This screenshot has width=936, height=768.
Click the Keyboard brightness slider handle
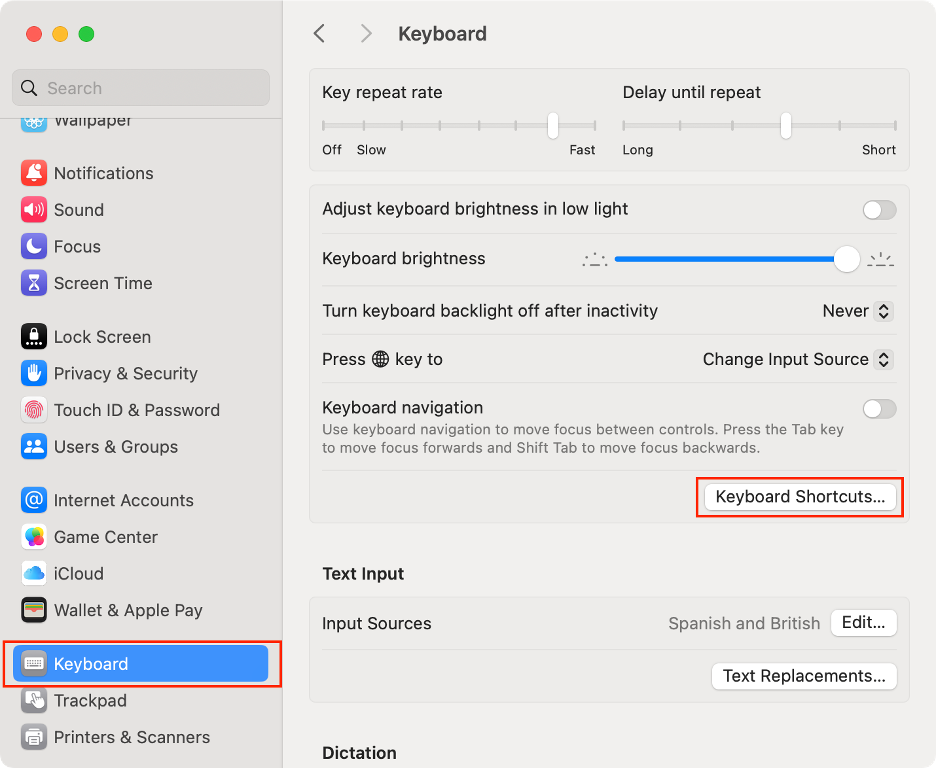[x=846, y=259]
